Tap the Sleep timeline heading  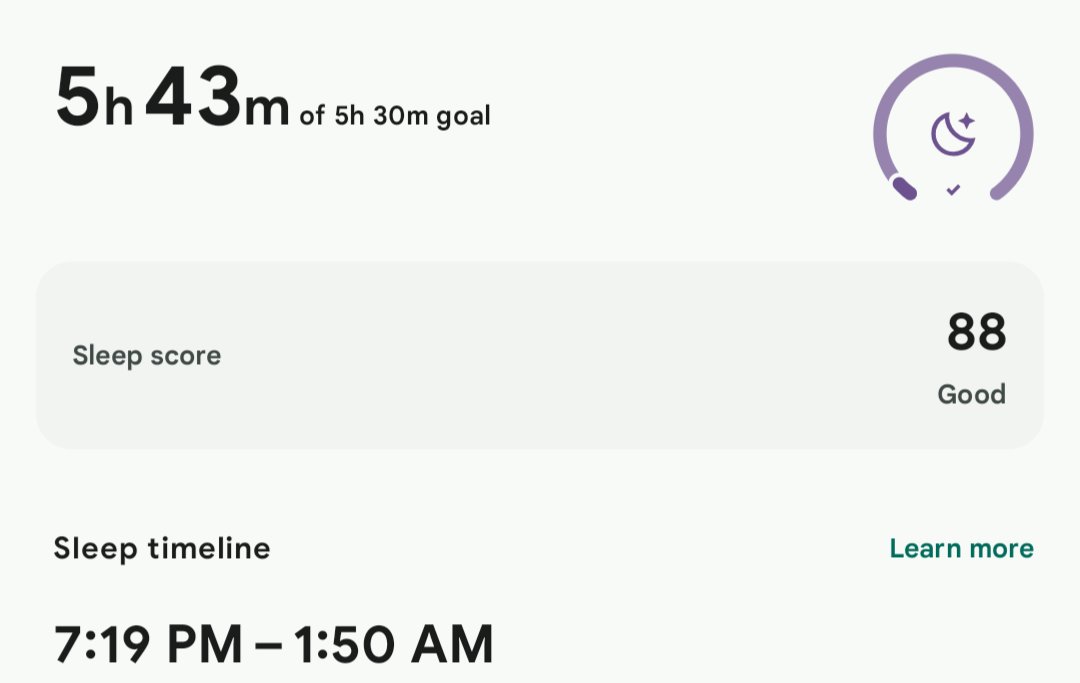tap(162, 549)
